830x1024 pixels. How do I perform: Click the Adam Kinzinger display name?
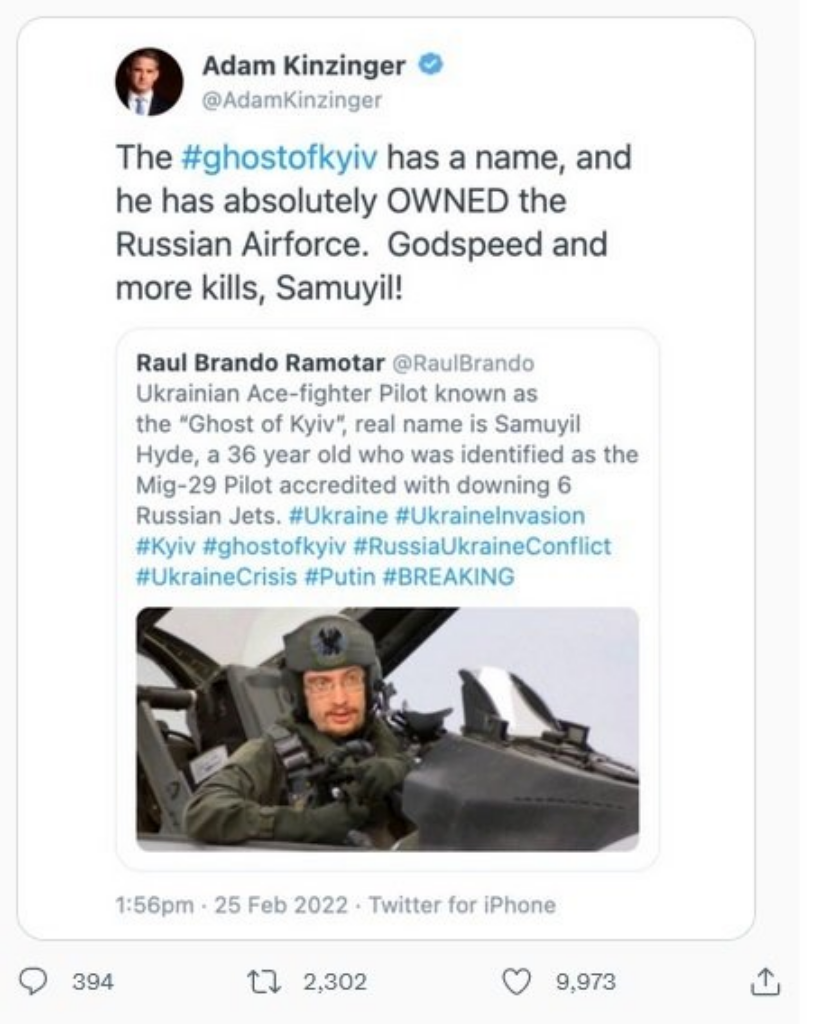coord(304,67)
